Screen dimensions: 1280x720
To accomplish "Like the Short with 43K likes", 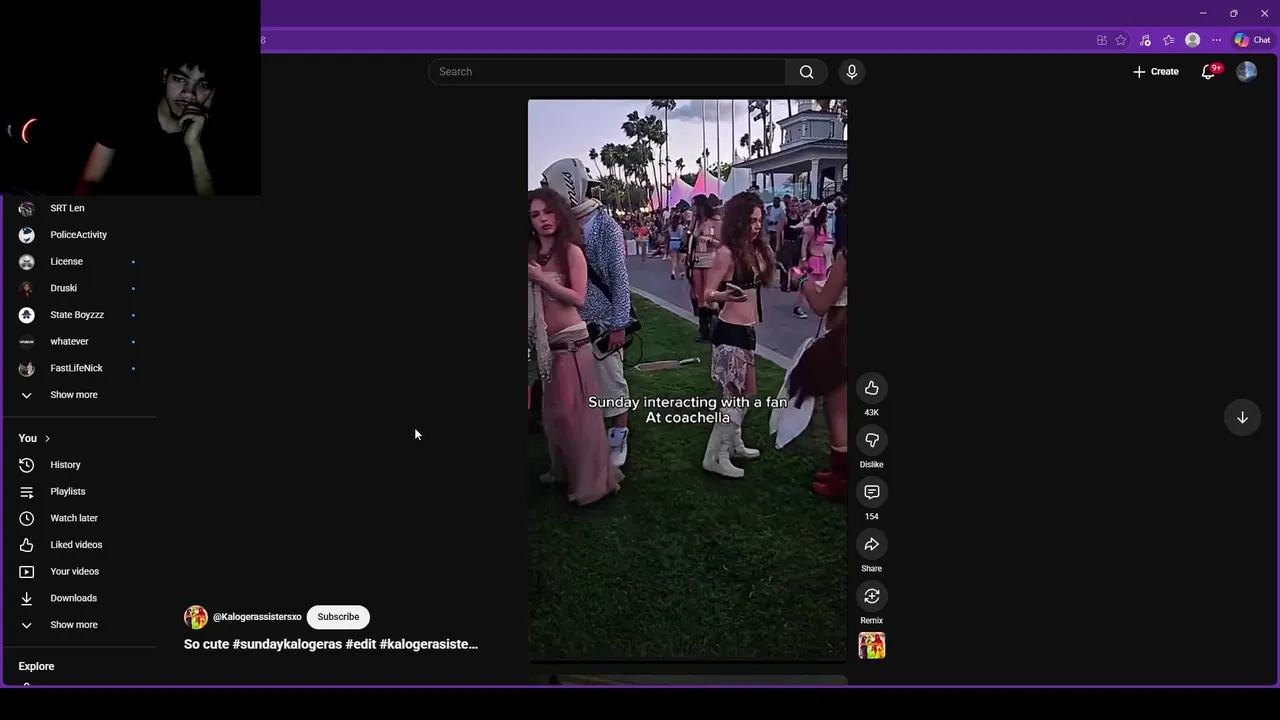I will click(872, 388).
